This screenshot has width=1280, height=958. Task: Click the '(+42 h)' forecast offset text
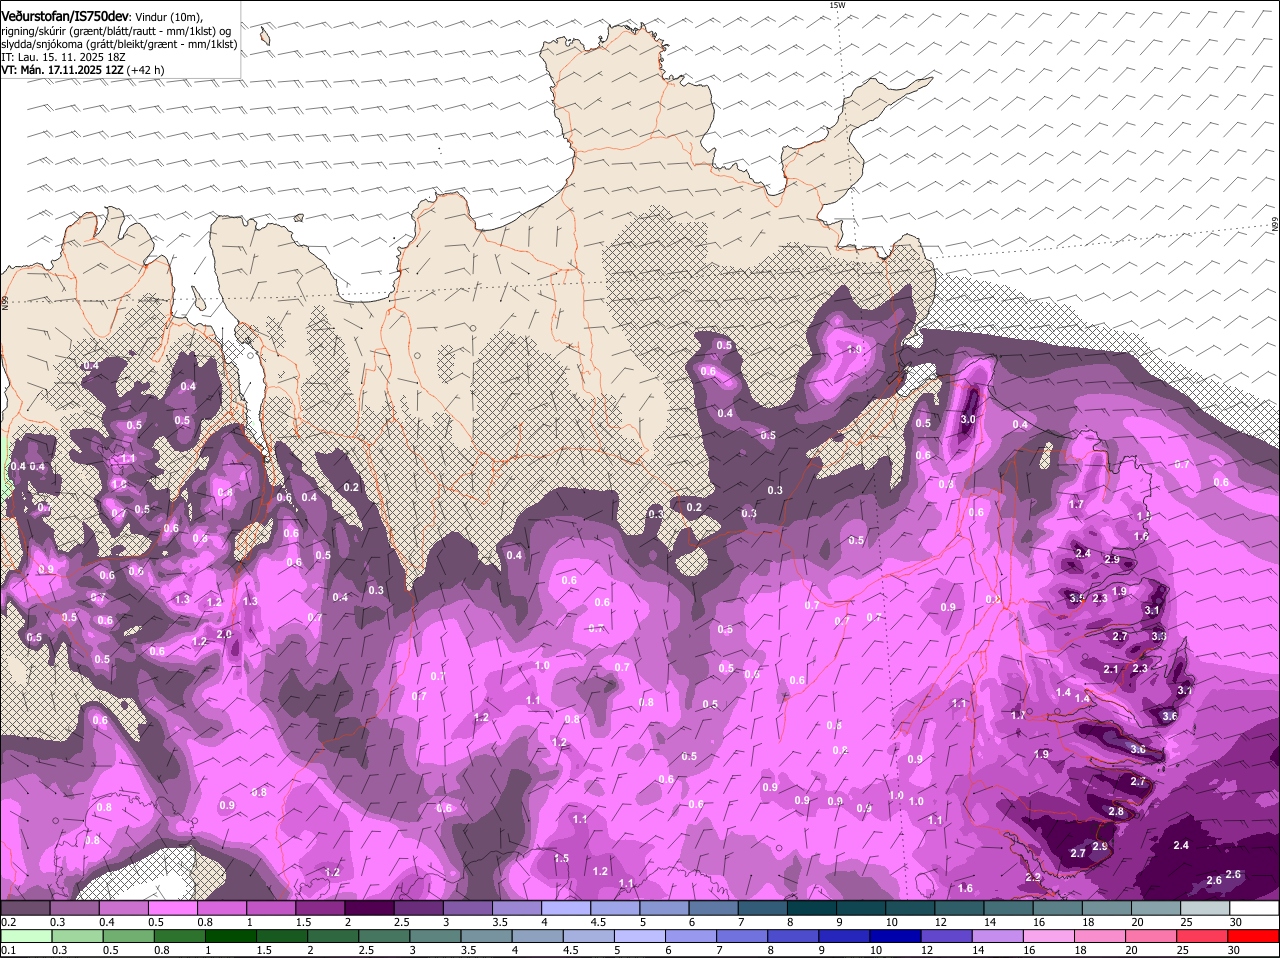(x=146, y=71)
